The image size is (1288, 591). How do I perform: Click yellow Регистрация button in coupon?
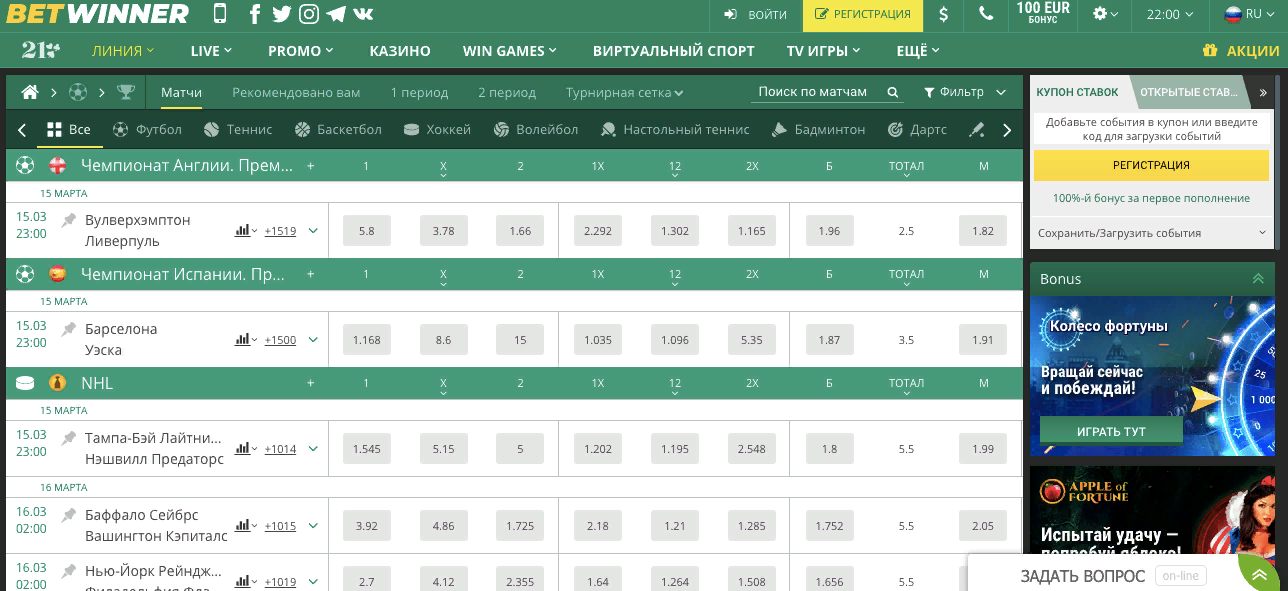tap(1151, 165)
